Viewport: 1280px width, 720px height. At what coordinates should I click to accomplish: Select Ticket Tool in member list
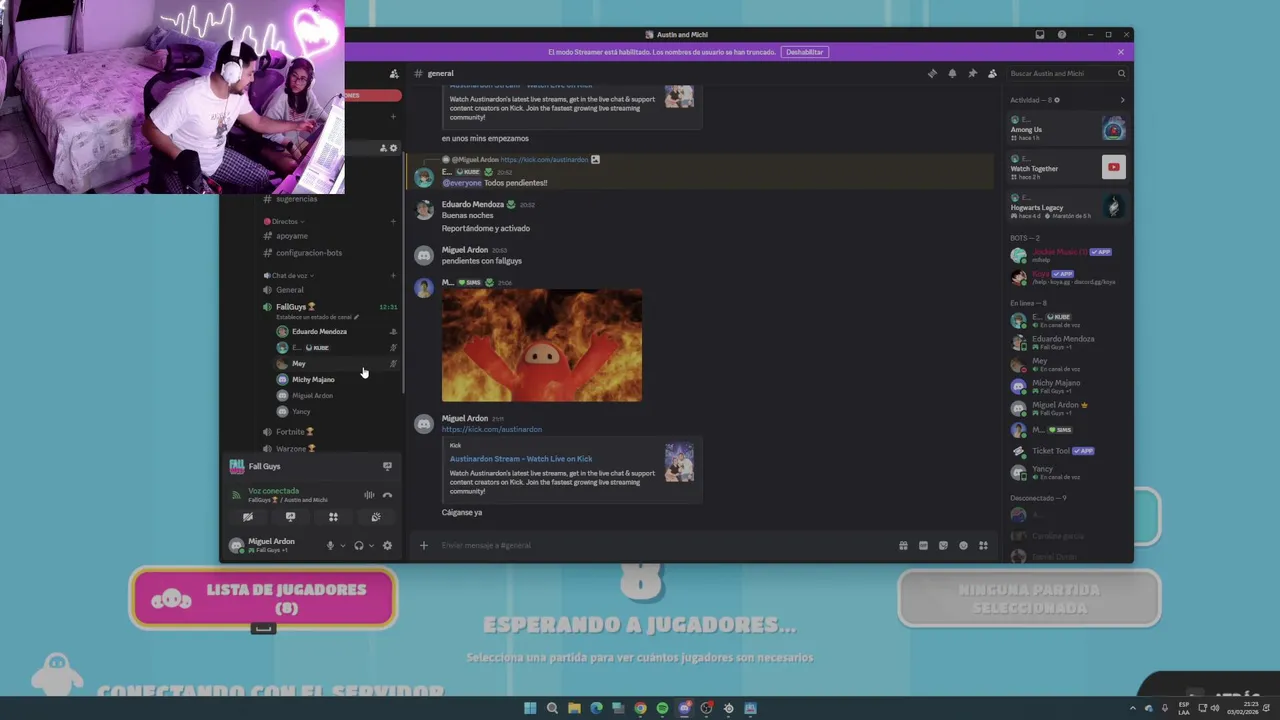click(1068, 451)
